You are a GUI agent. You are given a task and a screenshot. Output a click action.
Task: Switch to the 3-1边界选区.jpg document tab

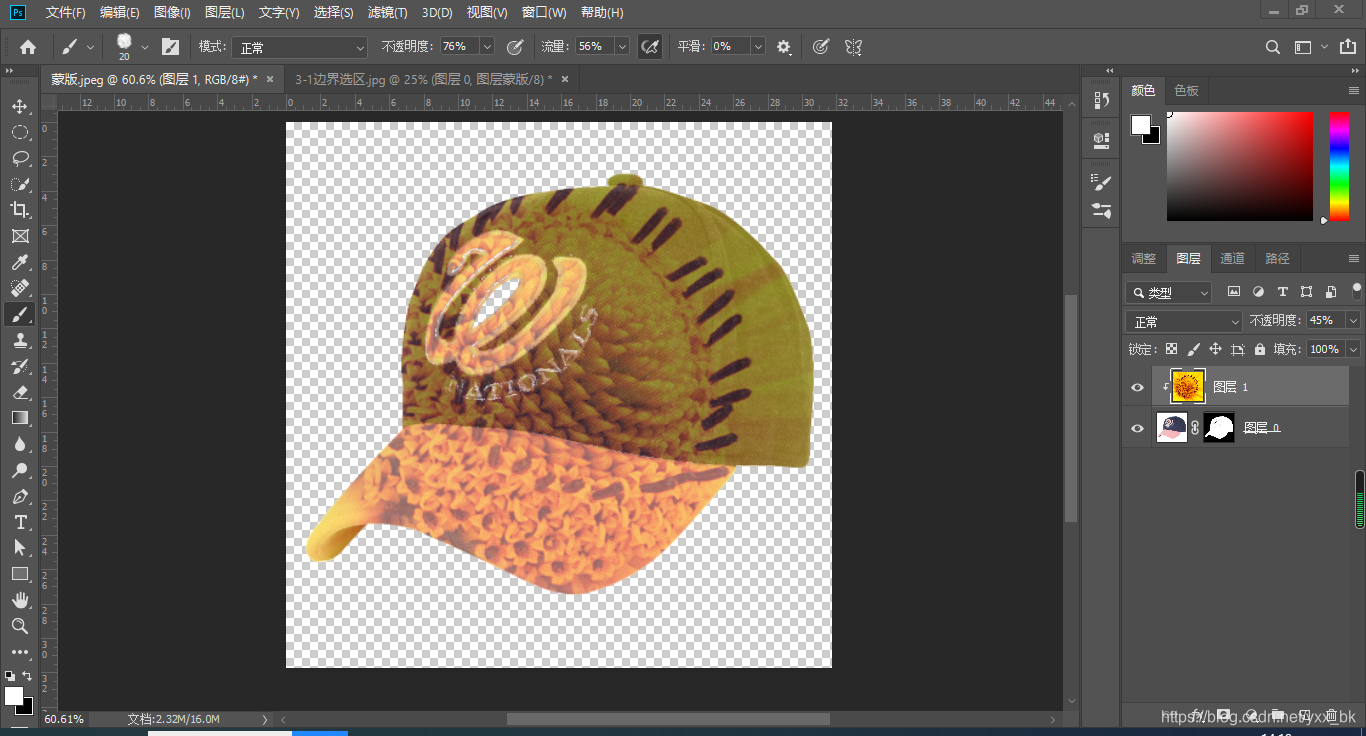(423, 79)
